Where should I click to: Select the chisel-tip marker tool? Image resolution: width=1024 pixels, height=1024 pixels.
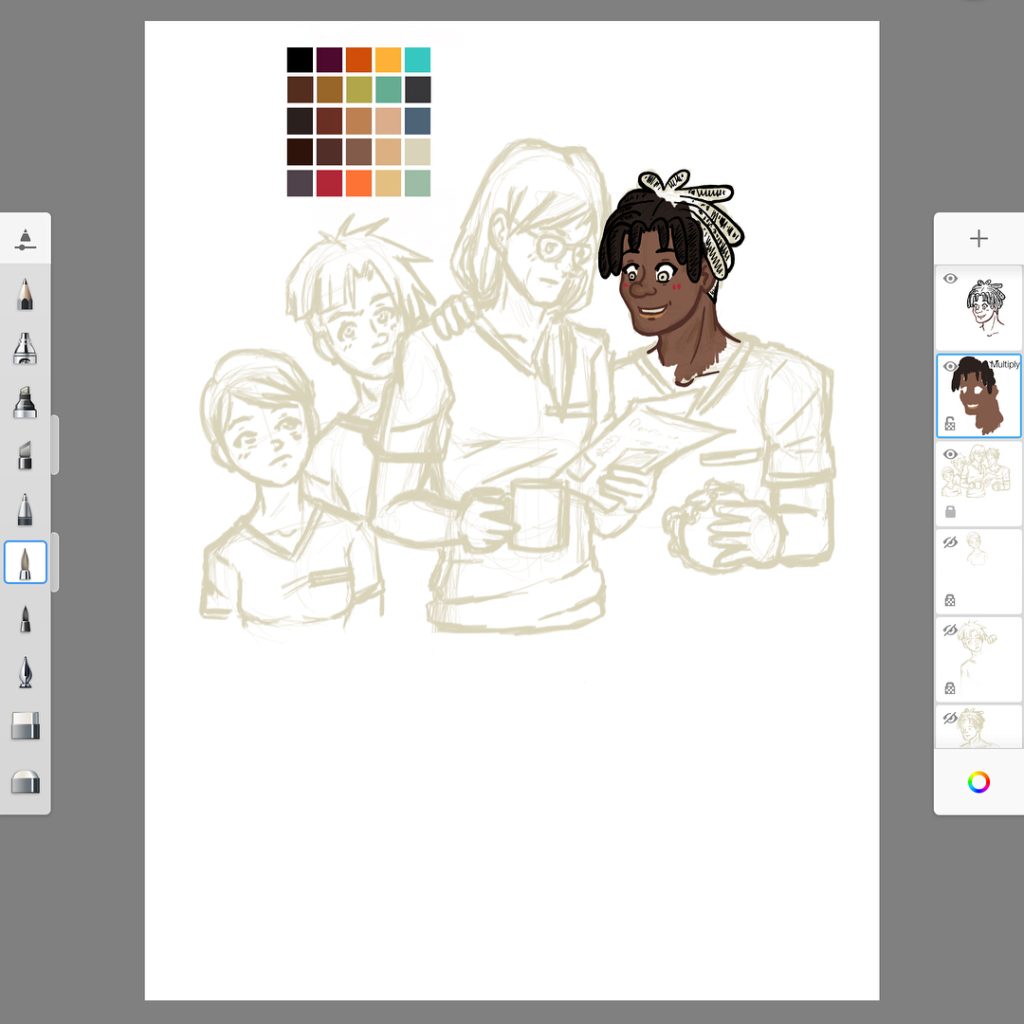tap(25, 455)
